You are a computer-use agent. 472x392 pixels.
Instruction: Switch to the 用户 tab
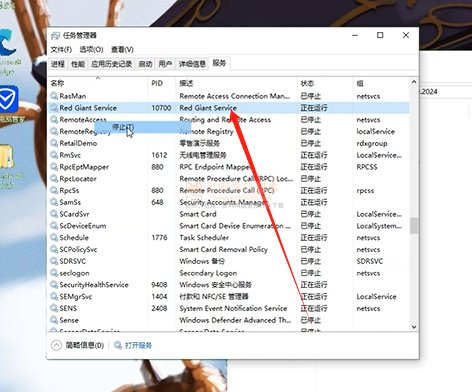[165, 64]
